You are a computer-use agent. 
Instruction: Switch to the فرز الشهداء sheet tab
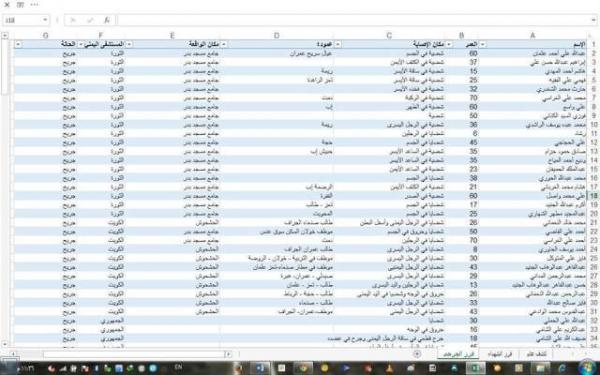499,354
